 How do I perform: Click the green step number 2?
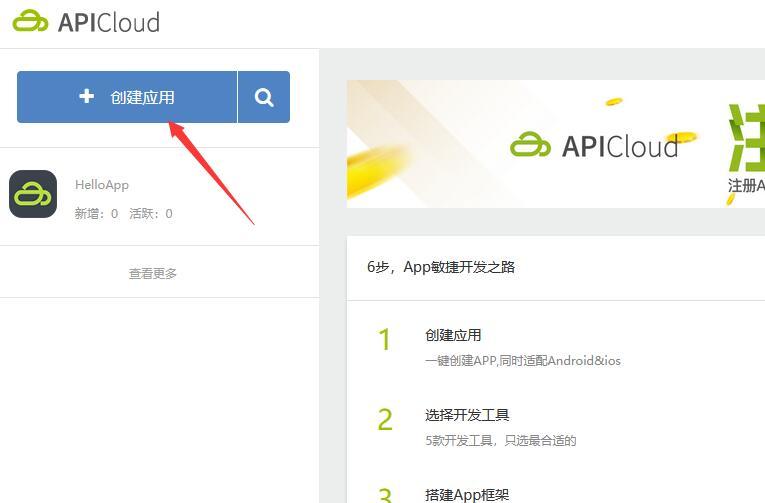[385, 420]
